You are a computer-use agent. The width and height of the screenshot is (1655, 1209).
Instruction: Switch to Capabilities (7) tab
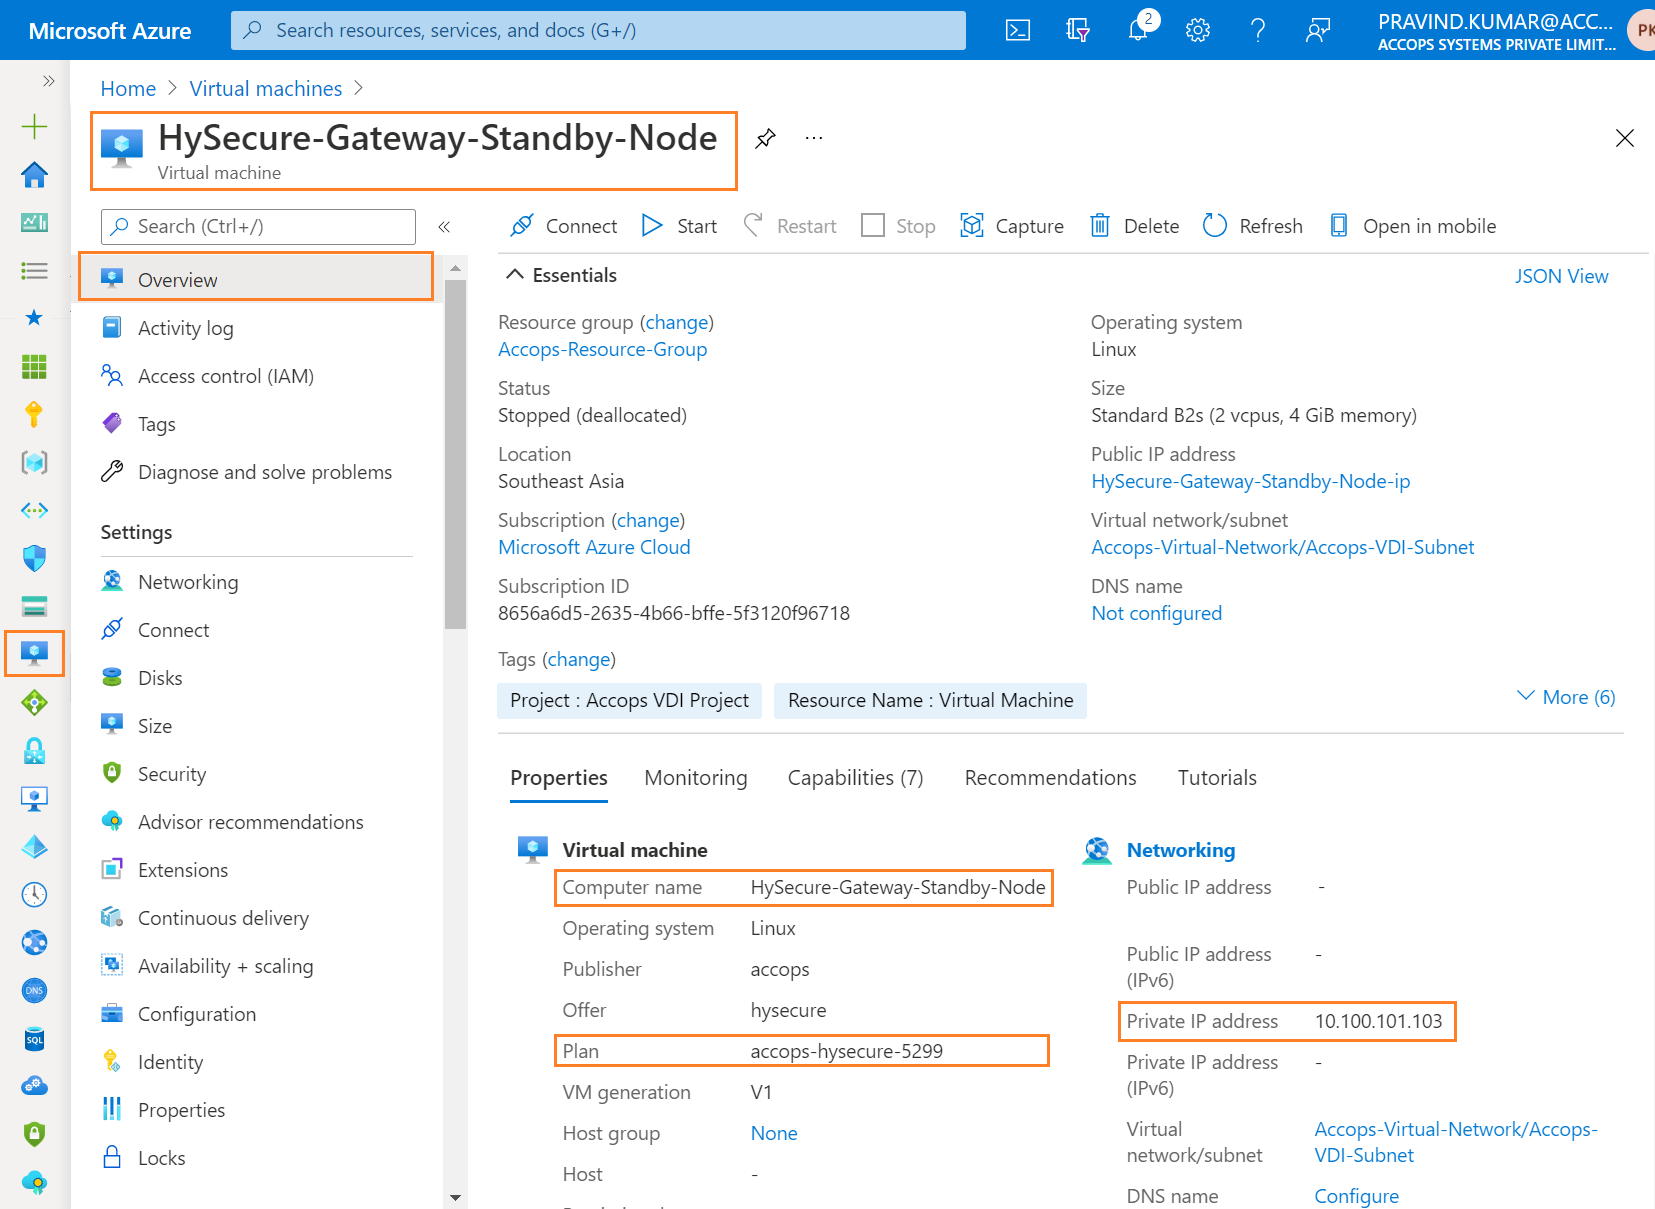[x=856, y=778]
